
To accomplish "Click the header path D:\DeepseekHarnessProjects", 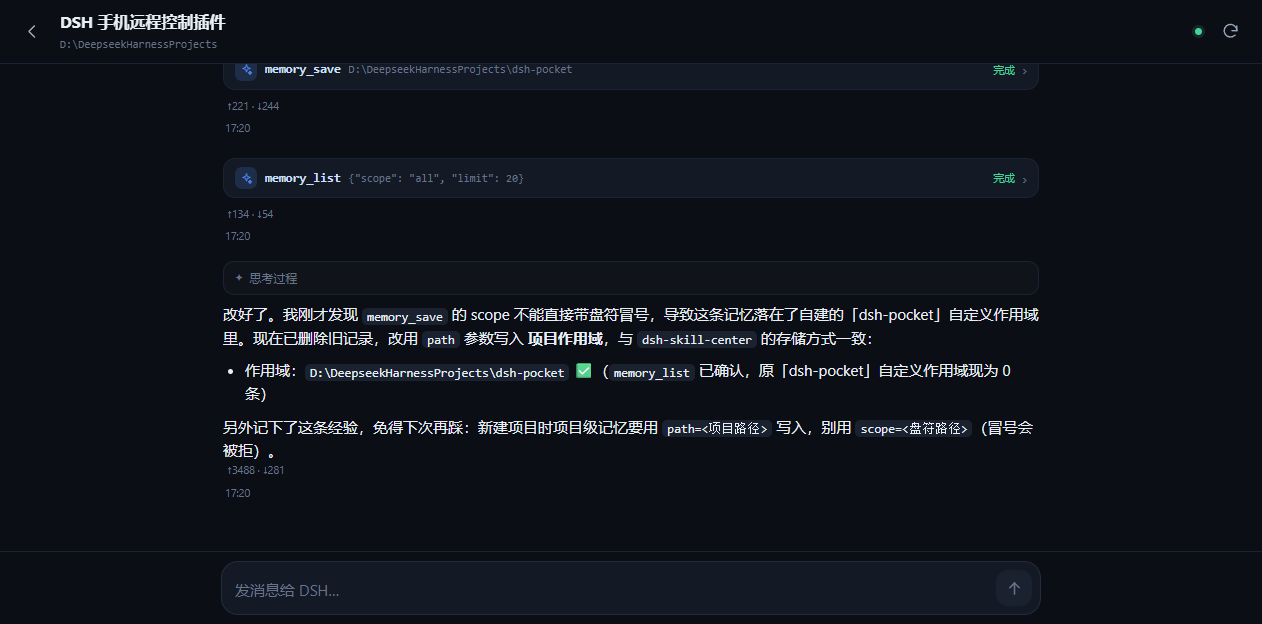I will (x=138, y=45).
